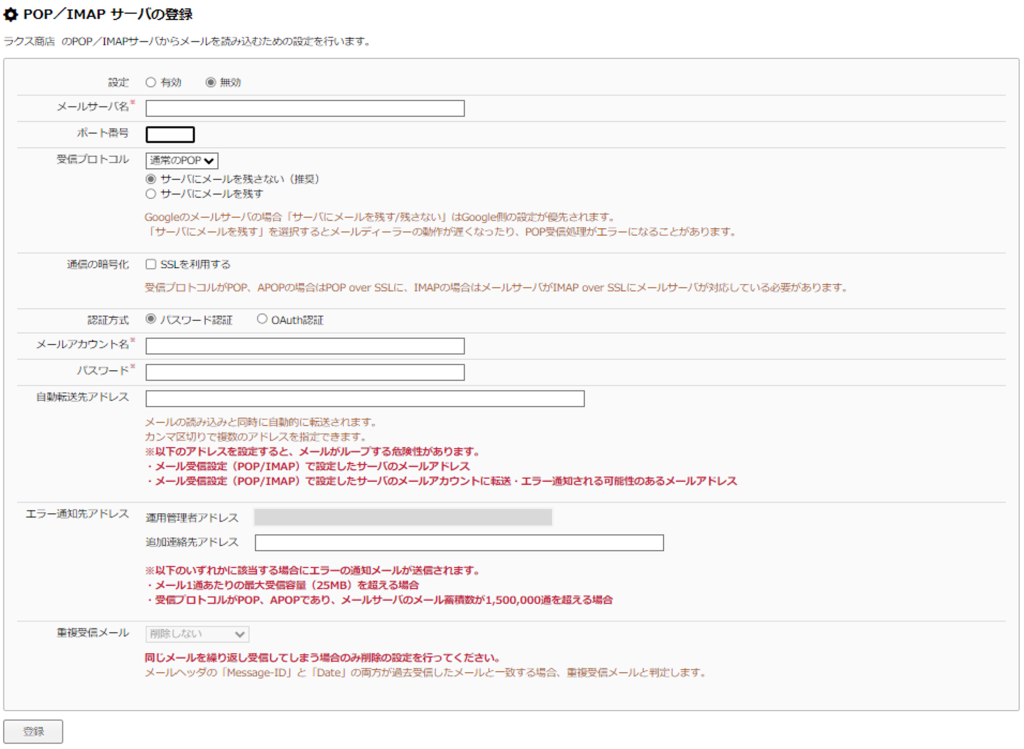Open the 受信プロトコル dropdown showing 通常のPOP
1024x749 pixels.
[x=182, y=160]
